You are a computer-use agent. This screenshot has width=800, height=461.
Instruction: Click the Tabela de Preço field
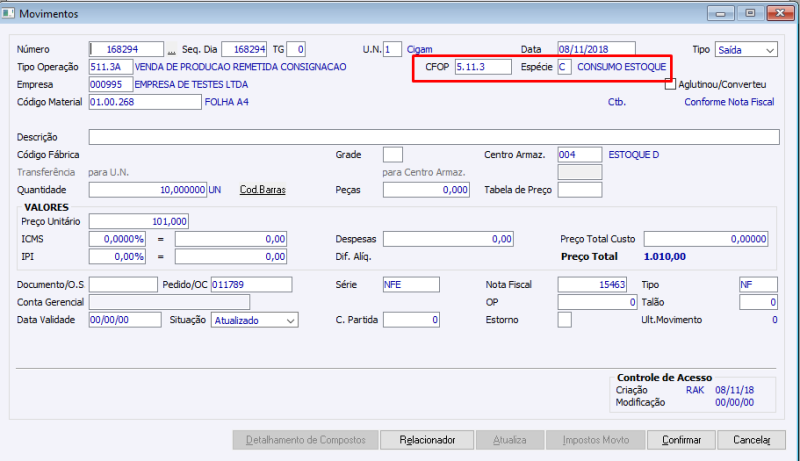(580, 190)
